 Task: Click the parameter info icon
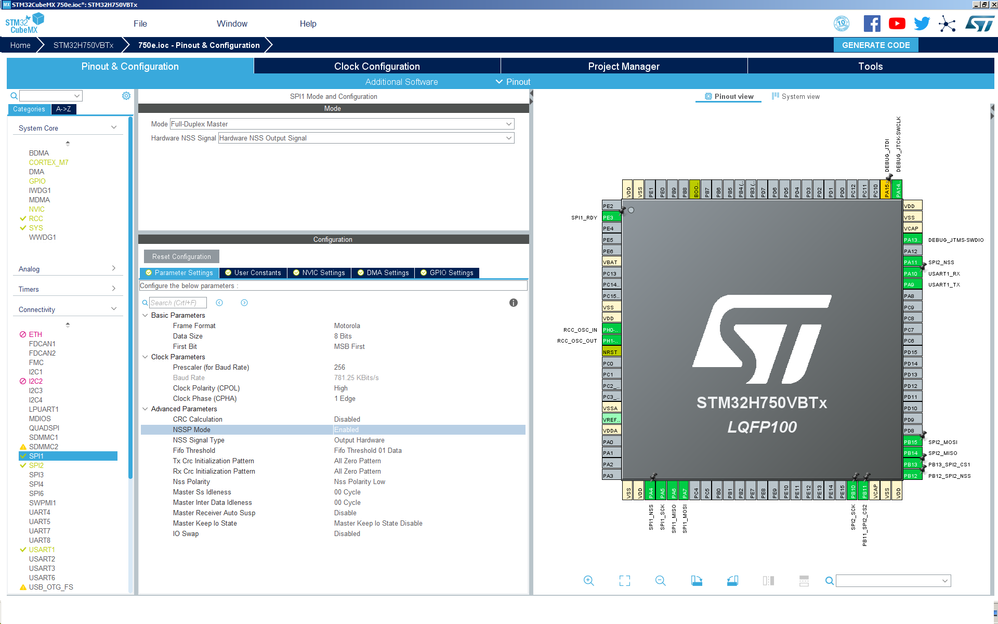coord(513,302)
